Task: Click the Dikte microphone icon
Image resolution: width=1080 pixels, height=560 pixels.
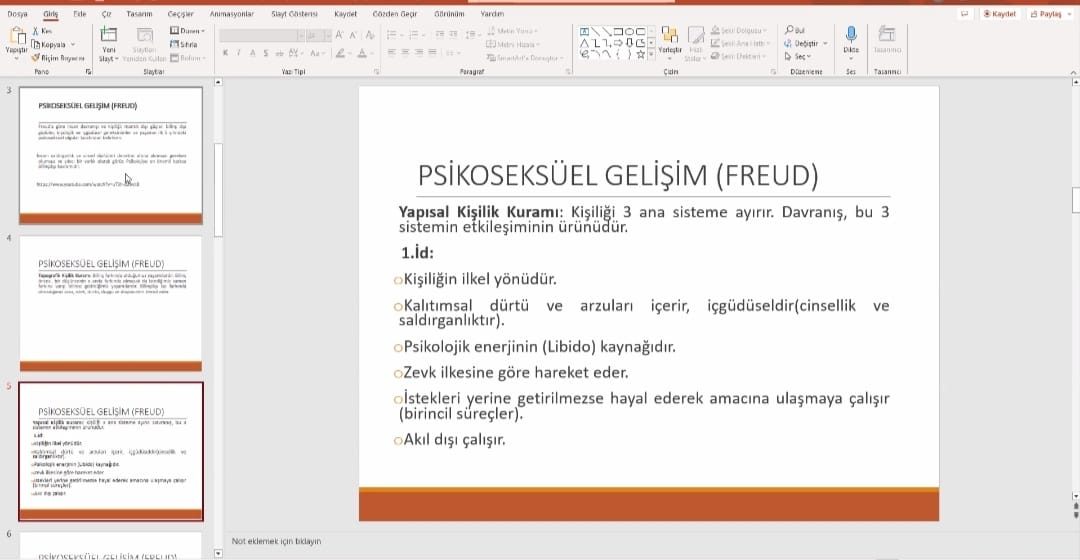Action: tap(851, 36)
